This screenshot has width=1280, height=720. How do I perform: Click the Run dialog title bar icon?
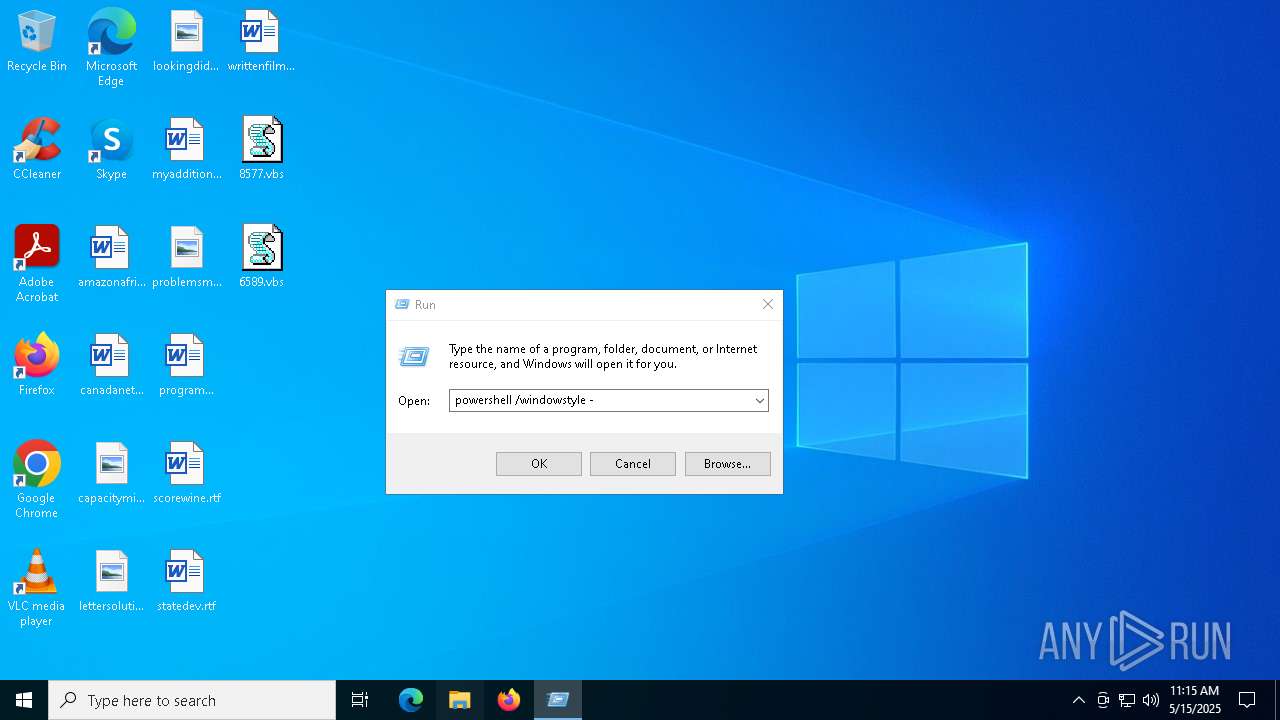(x=402, y=305)
